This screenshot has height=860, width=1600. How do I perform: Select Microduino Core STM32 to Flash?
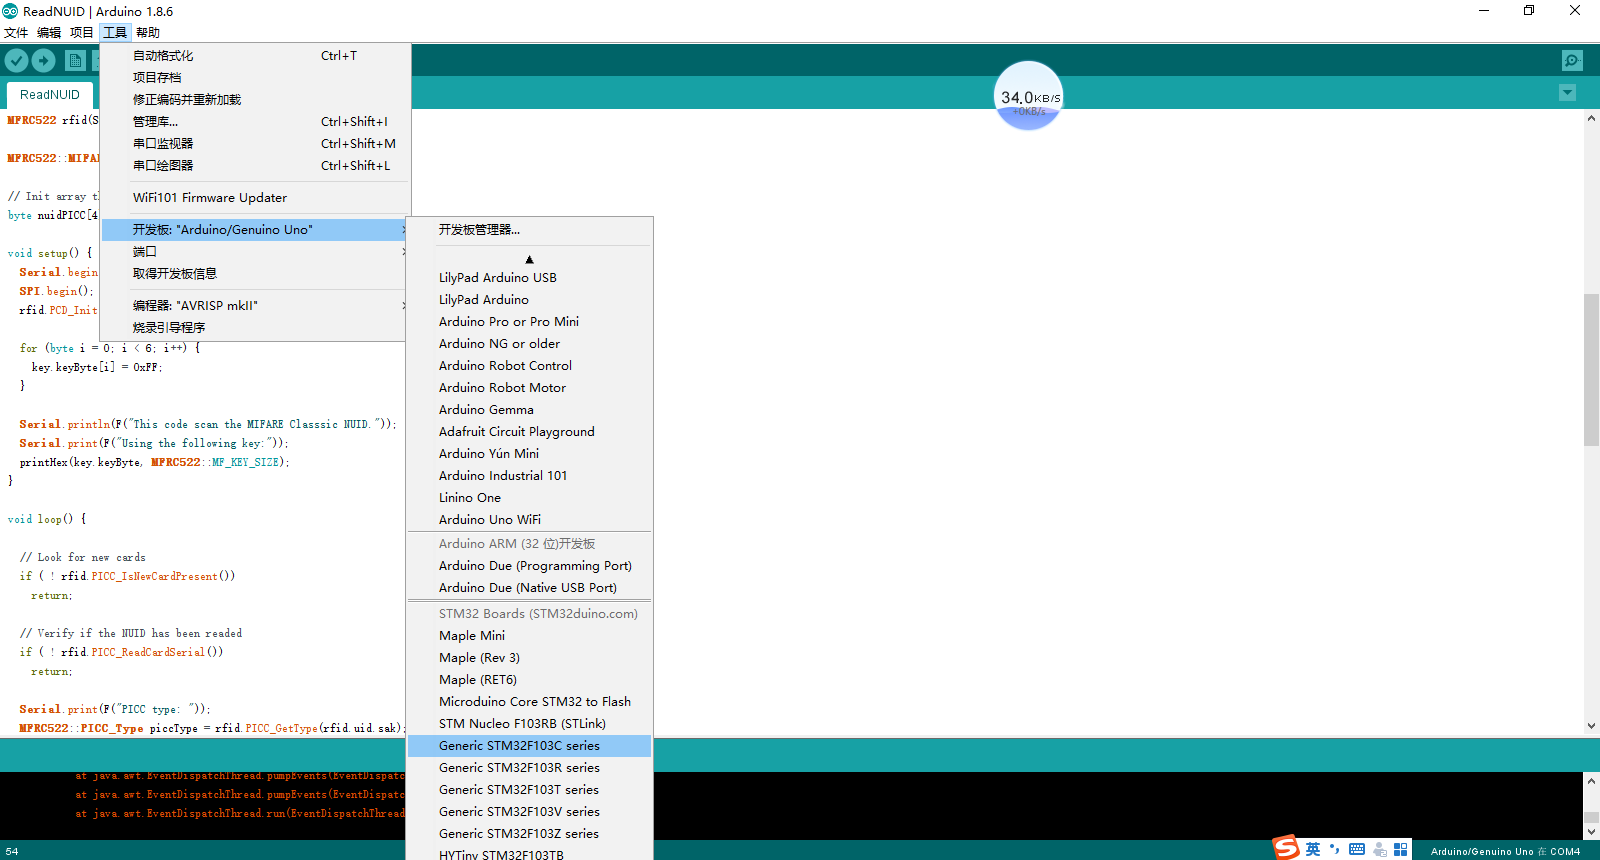[x=529, y=702]
